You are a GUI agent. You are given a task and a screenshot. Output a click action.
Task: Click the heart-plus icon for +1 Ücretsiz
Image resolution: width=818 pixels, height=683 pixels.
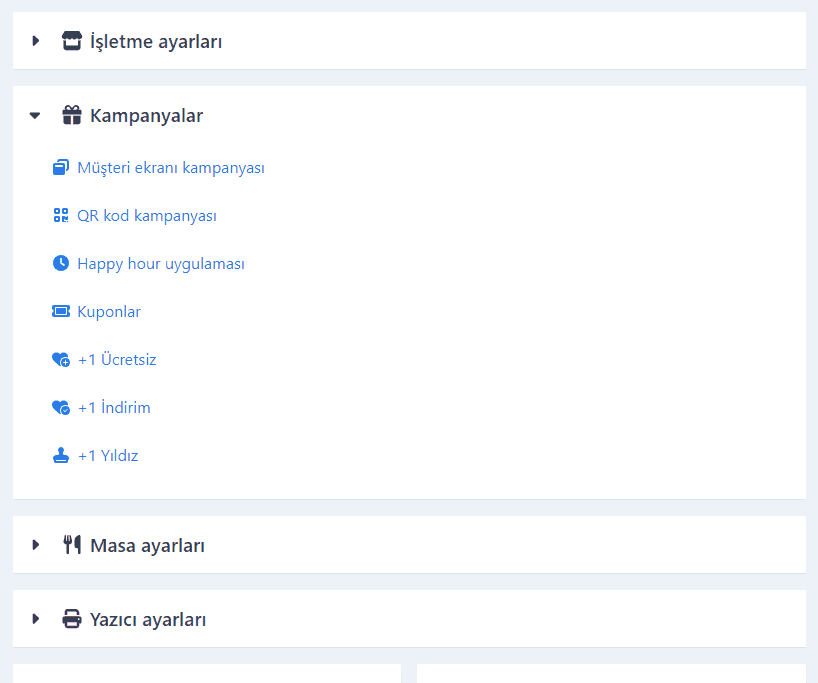61,360
